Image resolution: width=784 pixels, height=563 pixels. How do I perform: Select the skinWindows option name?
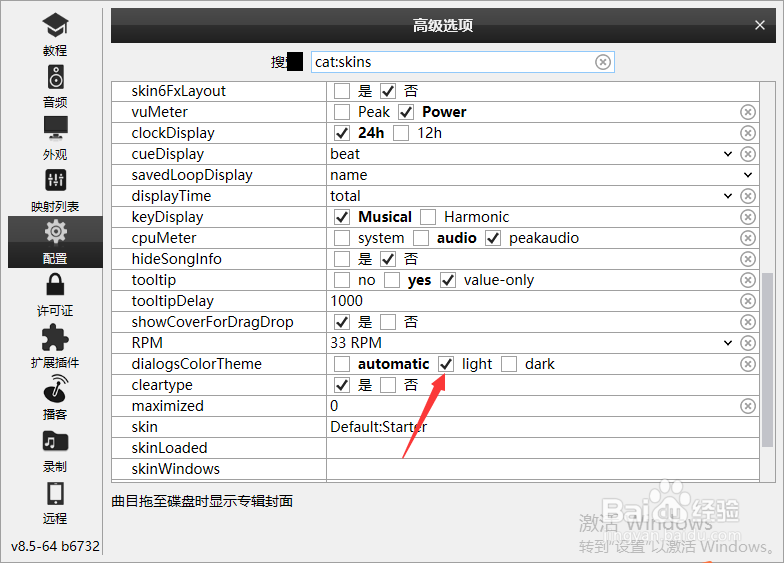coord(176,469)
